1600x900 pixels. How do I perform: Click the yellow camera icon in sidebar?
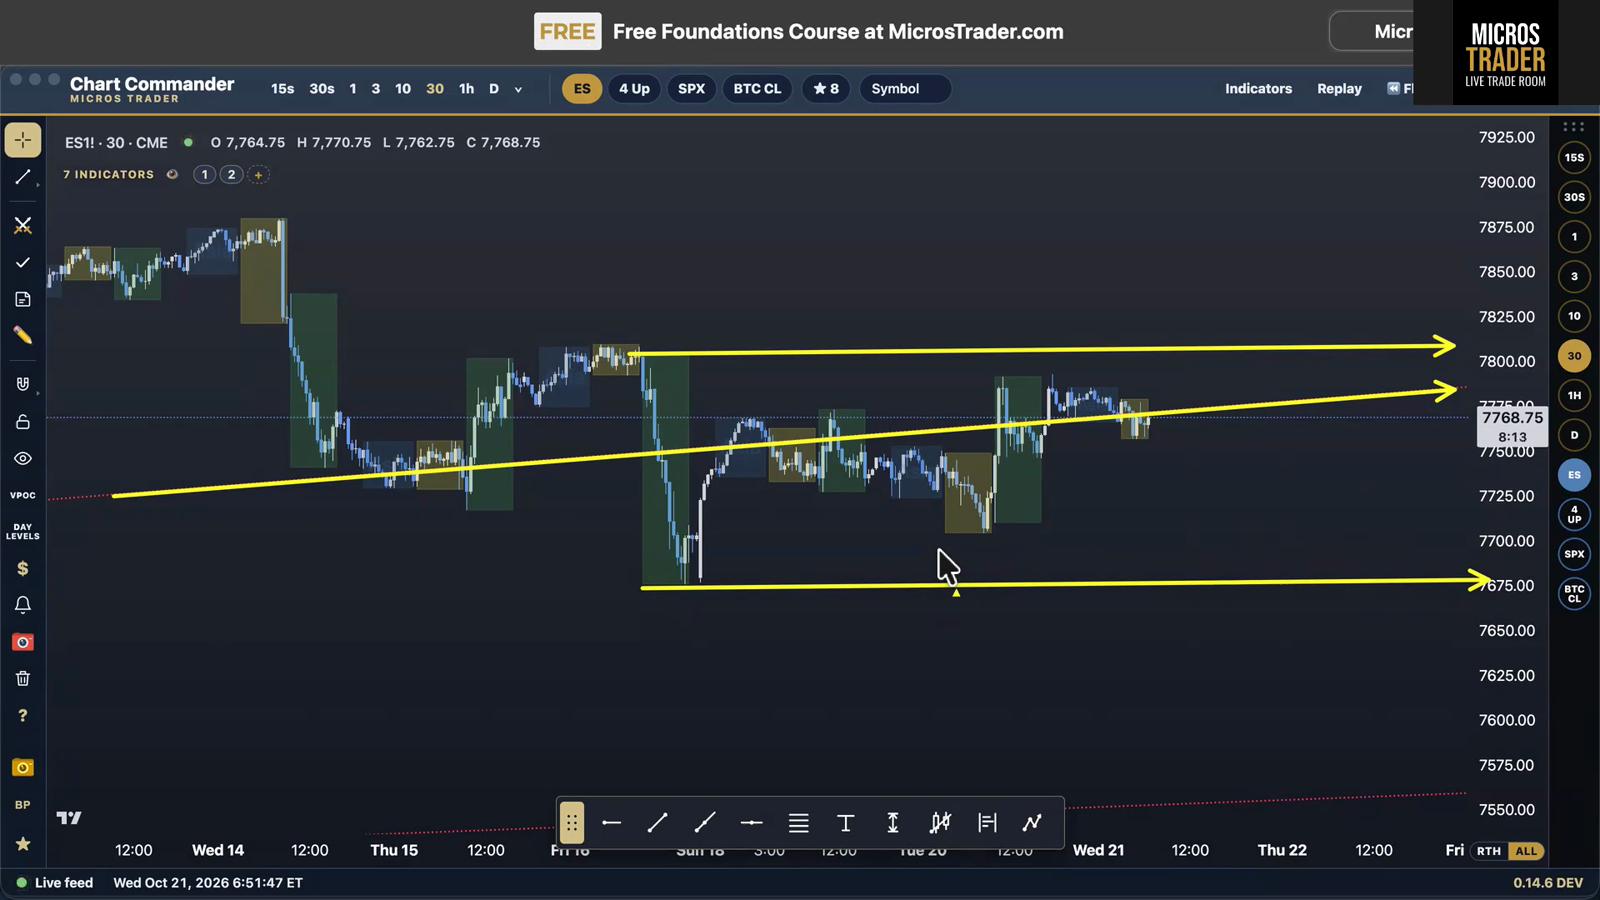23,767
